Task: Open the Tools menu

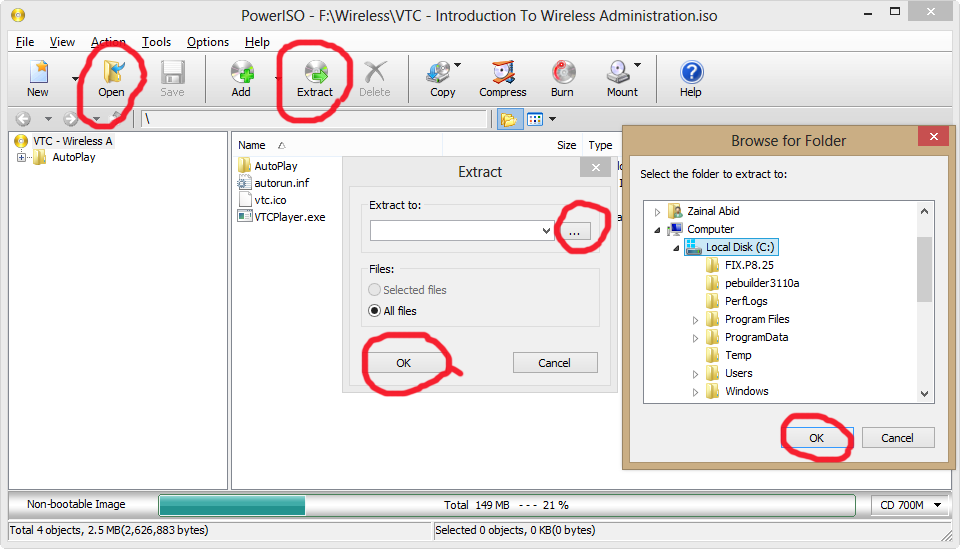Action: (156, 42)
